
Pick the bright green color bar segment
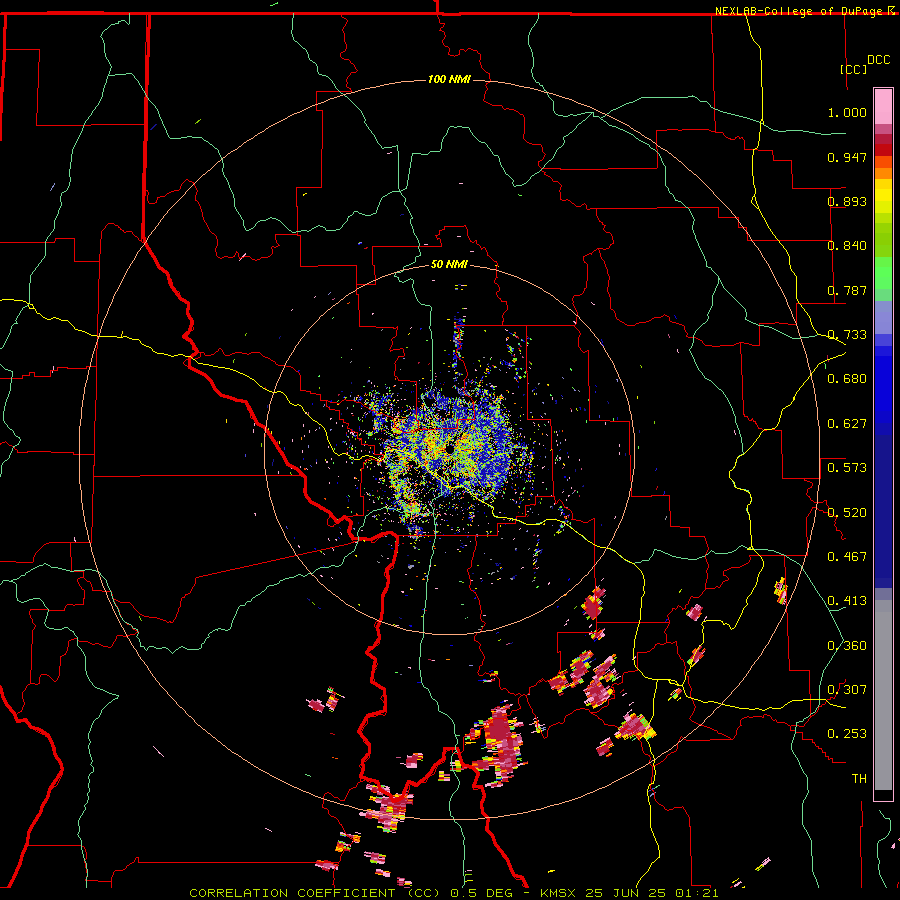[883, 273]
